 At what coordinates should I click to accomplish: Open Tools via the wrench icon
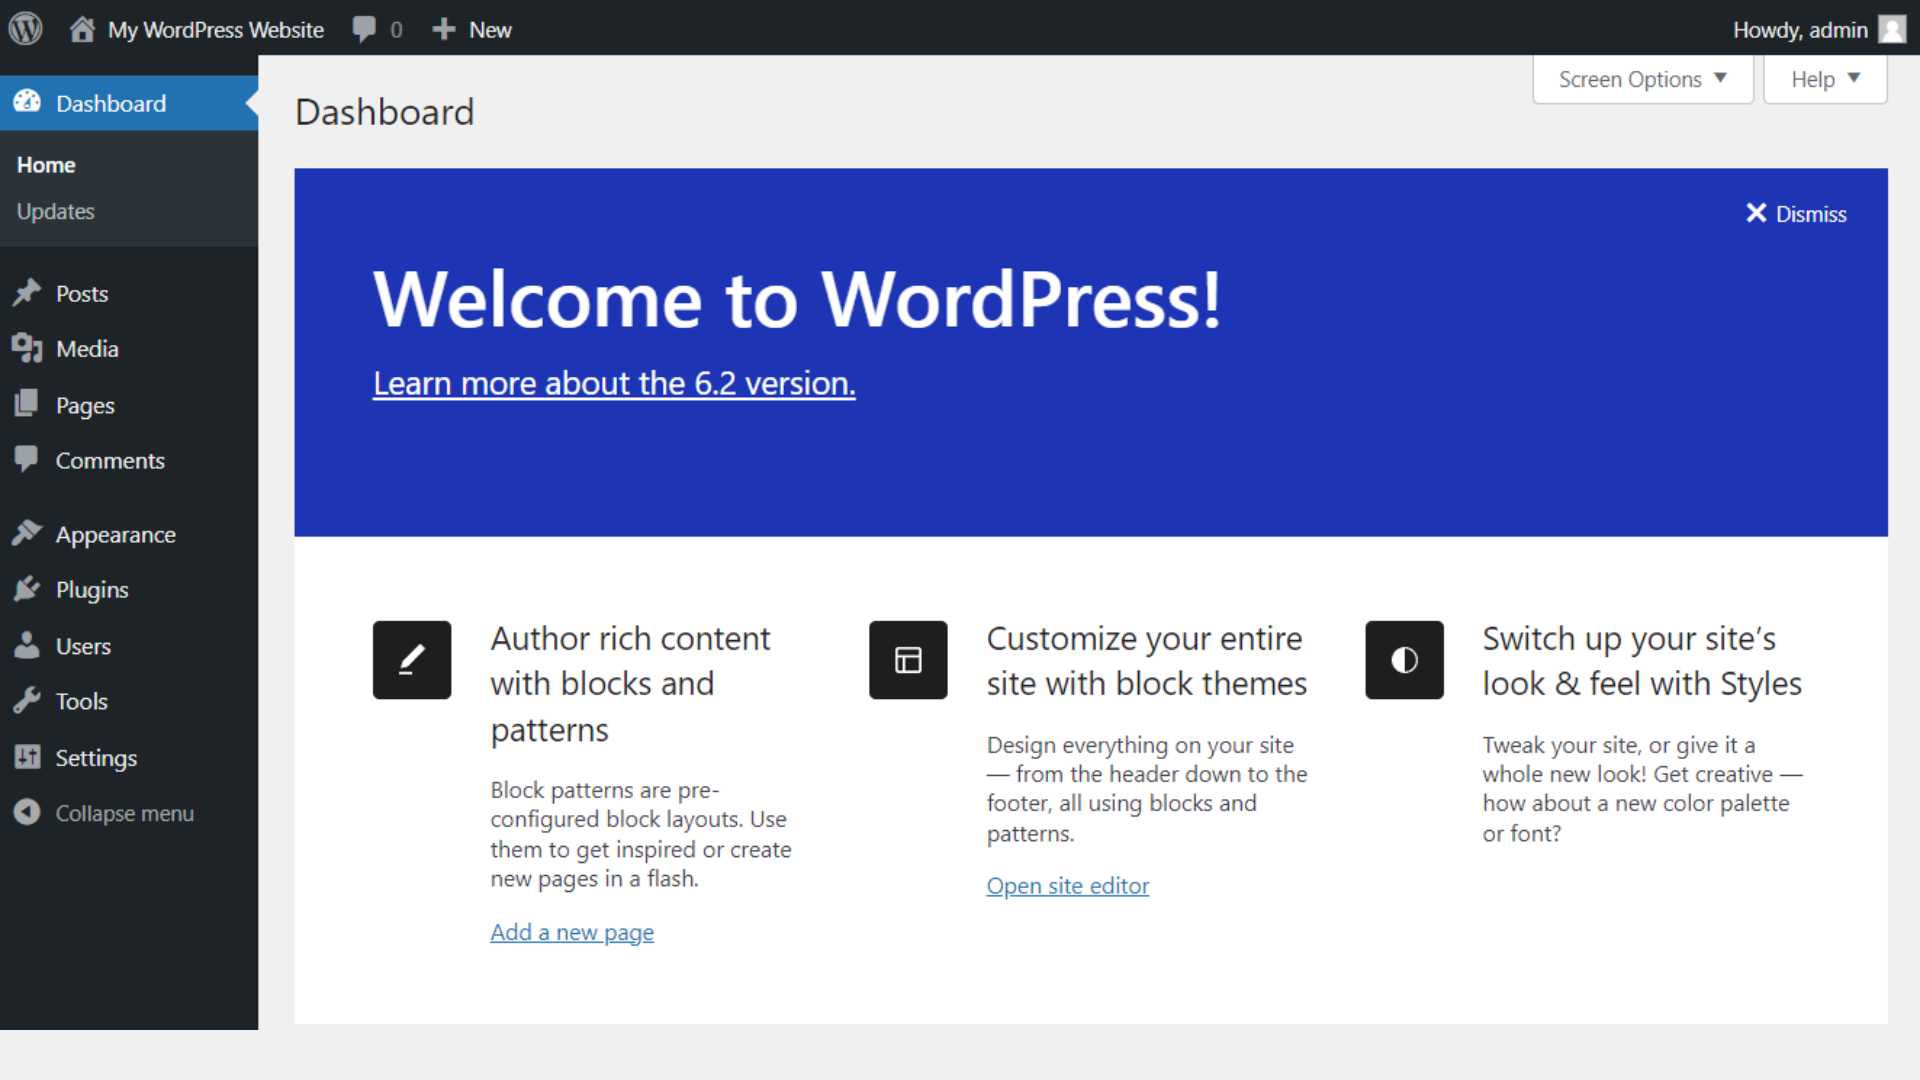[27, 701]
